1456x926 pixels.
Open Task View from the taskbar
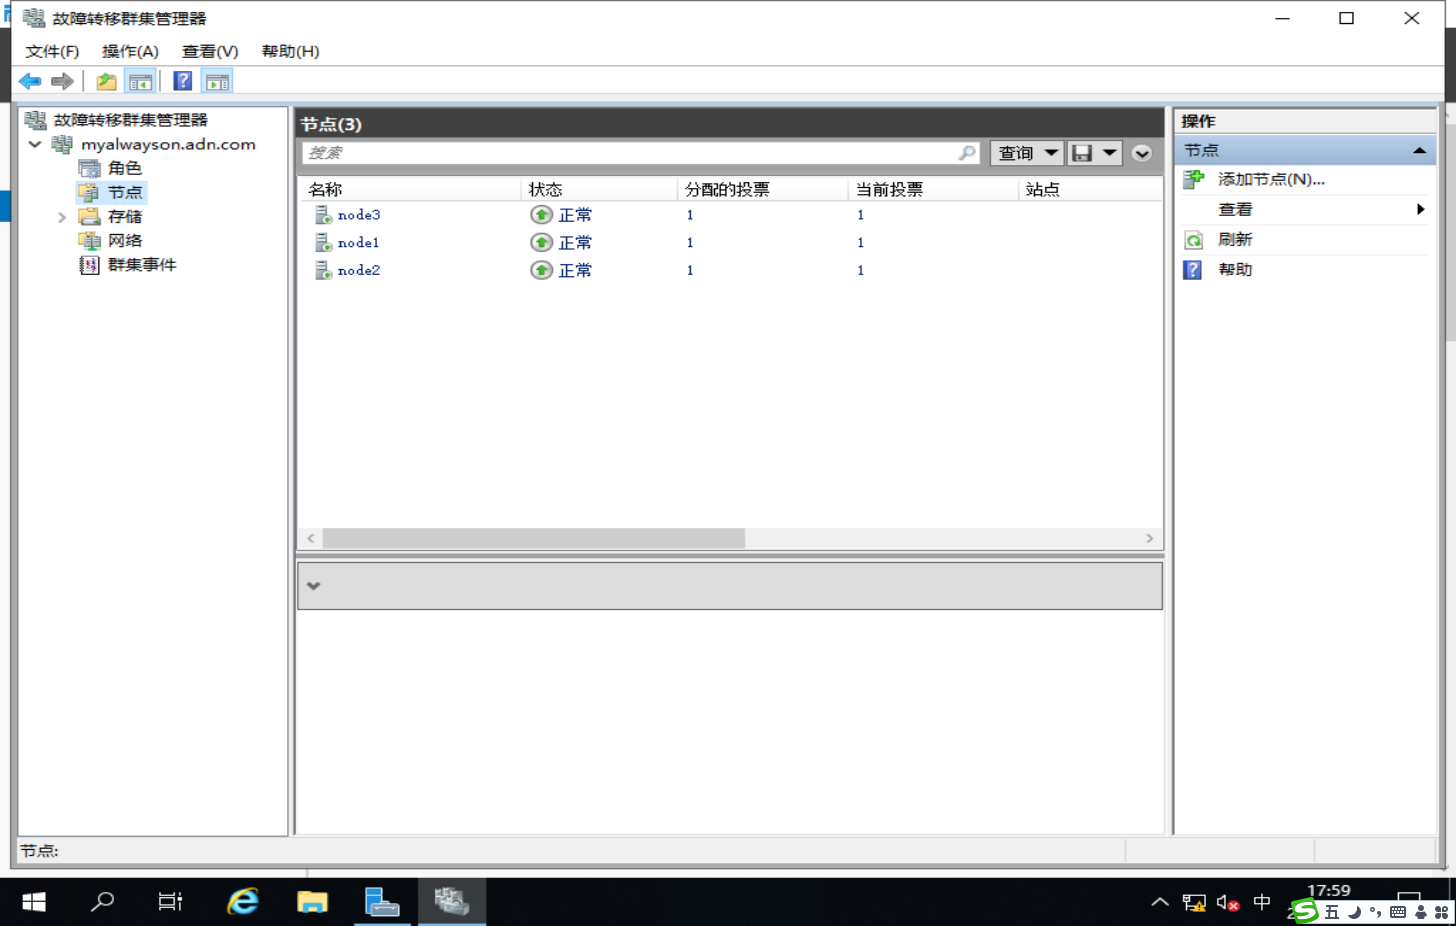tap(171, 902)
